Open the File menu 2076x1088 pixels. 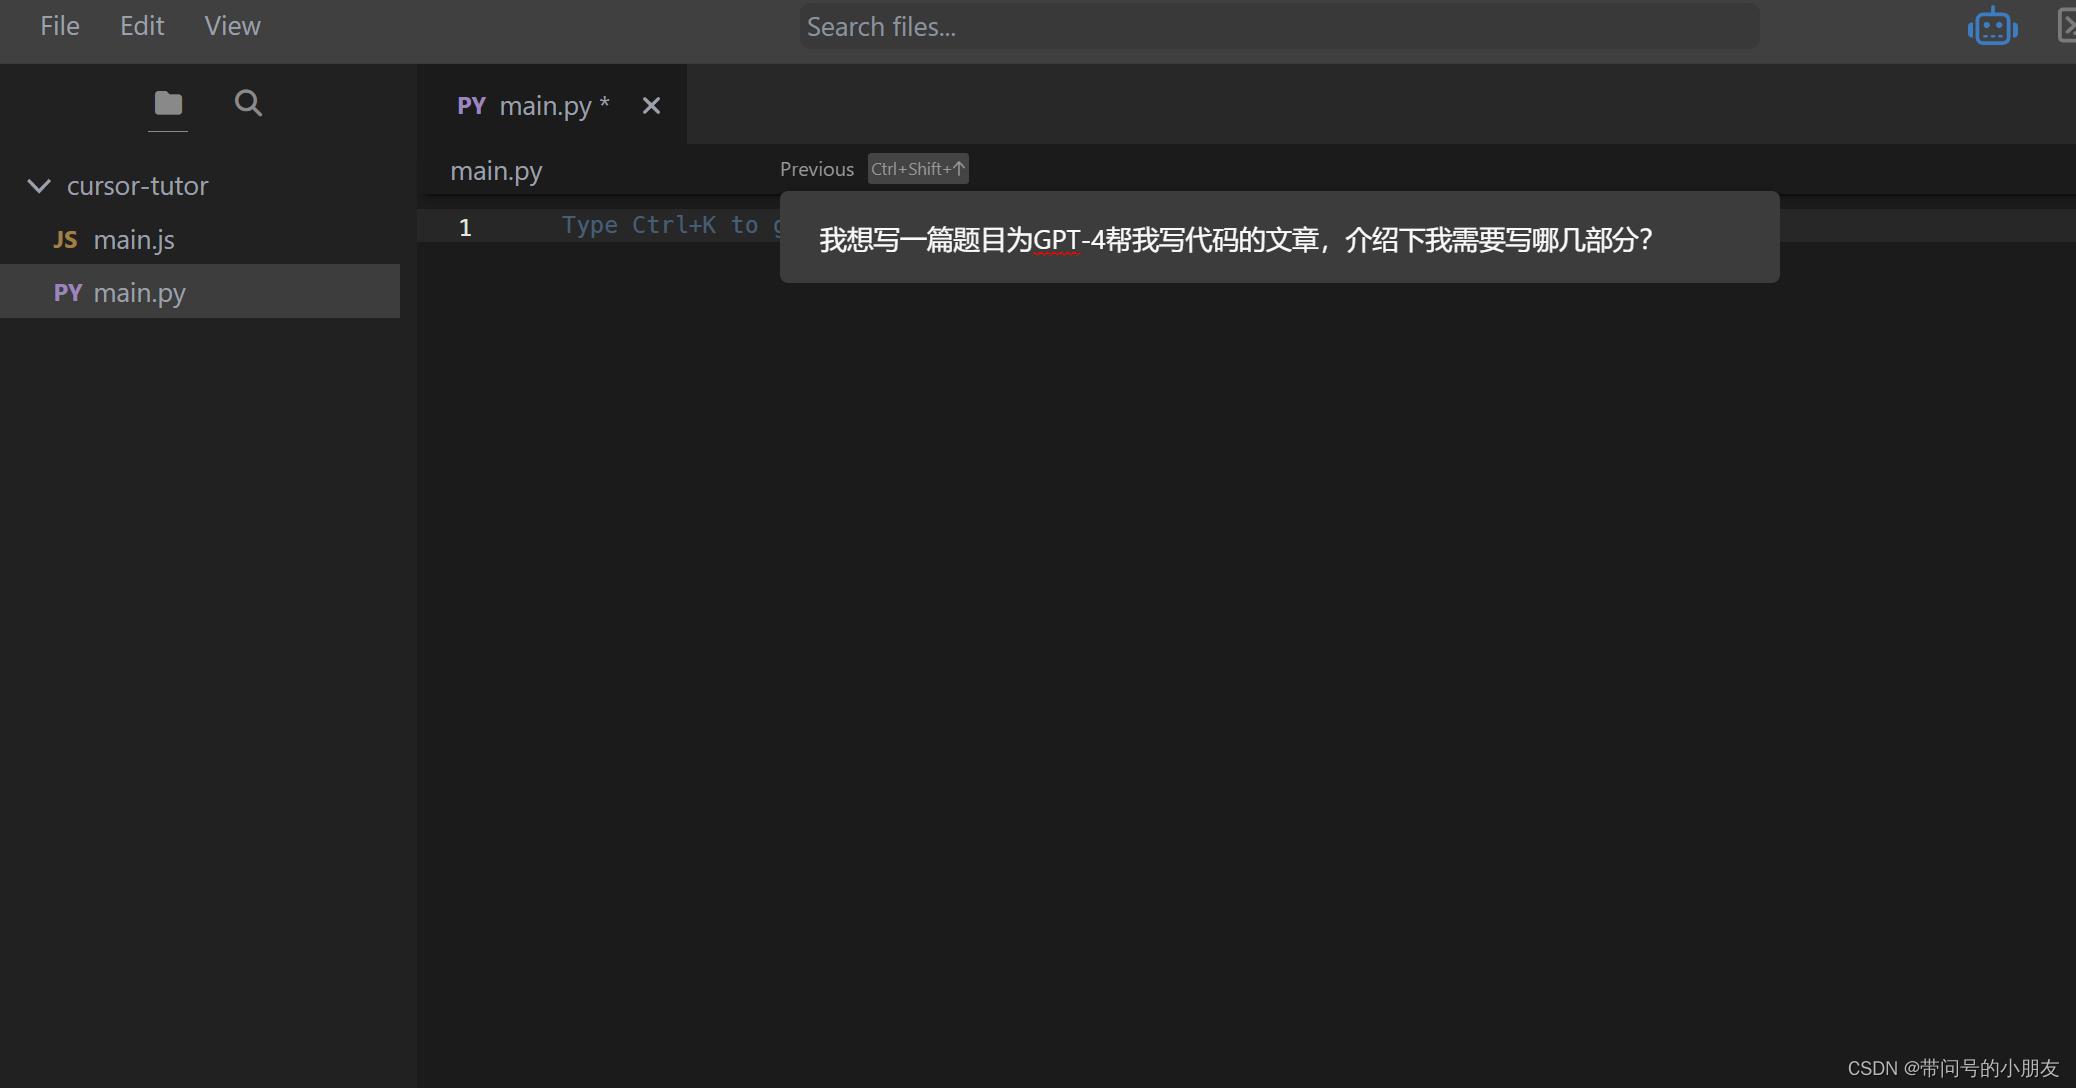pos(59,26)
